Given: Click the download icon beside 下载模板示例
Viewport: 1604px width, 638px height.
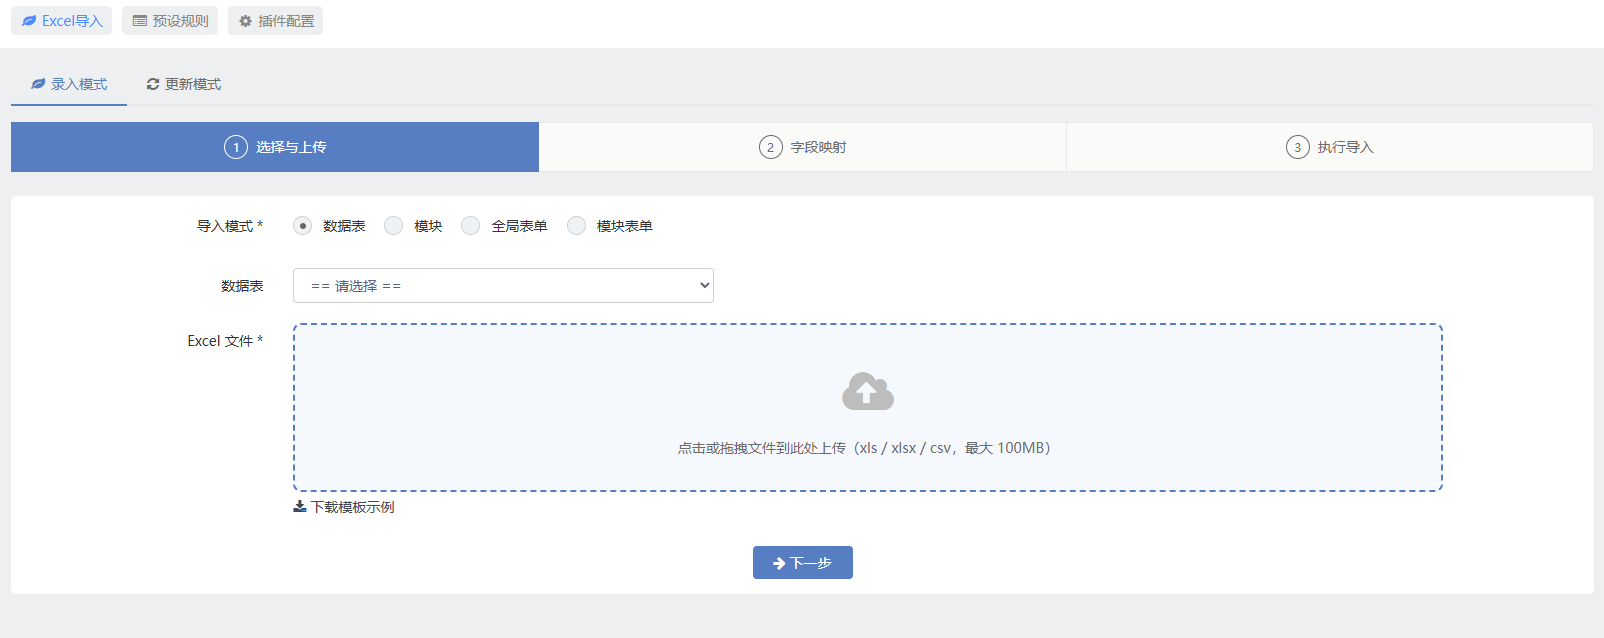Looking at the screenshot, I should (300, 507).
